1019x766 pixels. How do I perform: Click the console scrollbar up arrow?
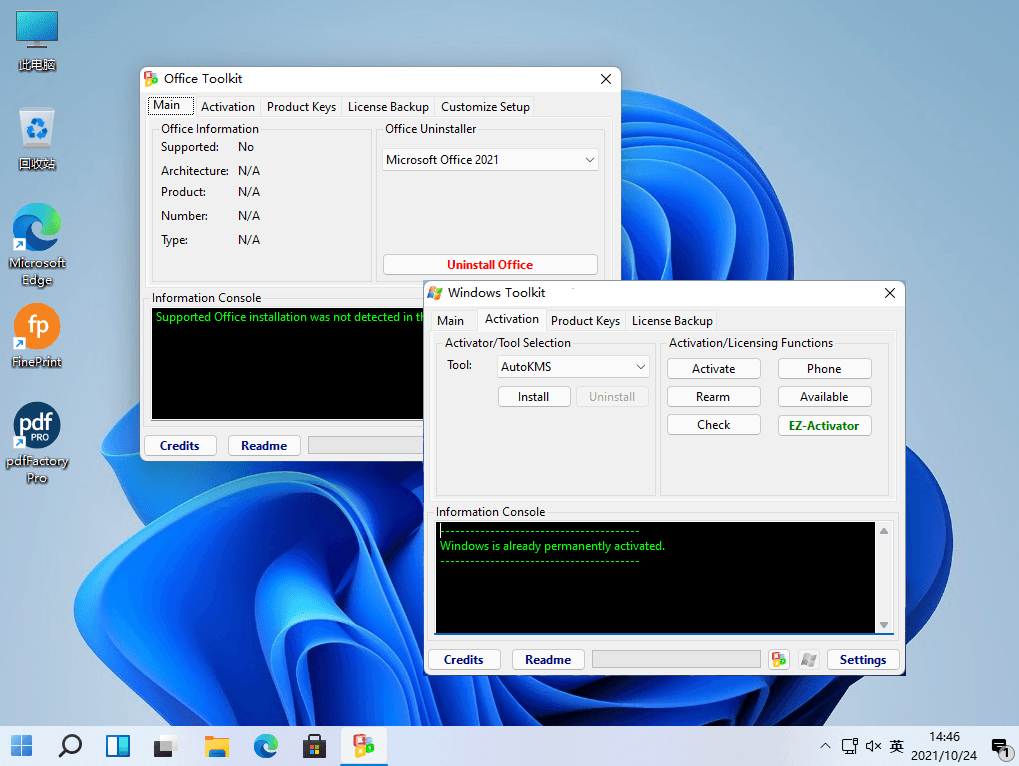point(884,531)
